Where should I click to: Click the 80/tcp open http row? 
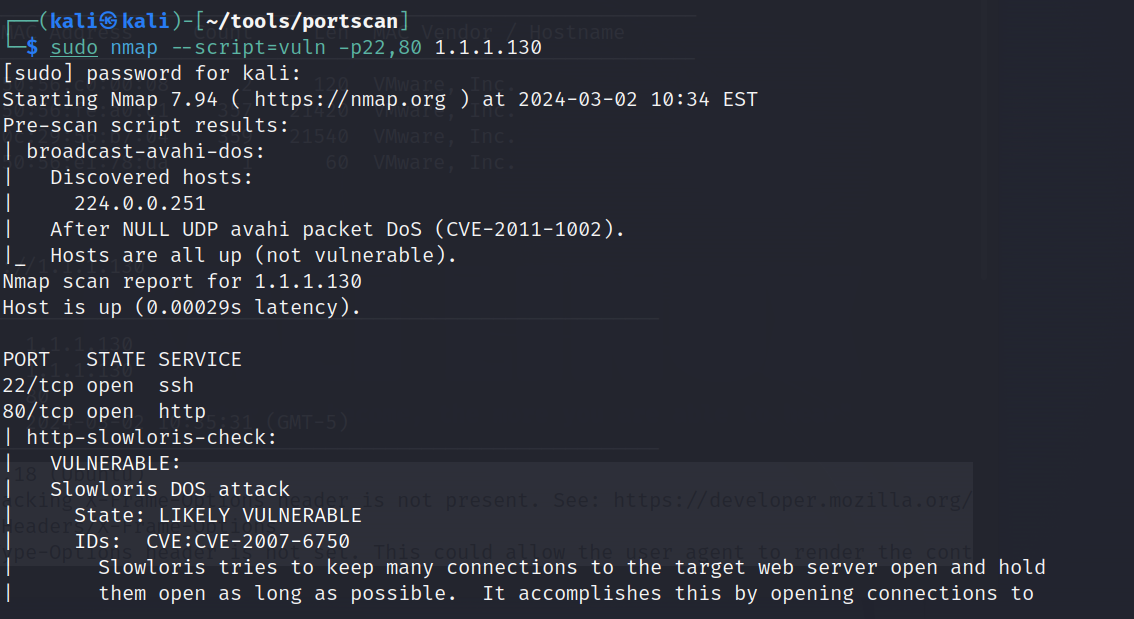[x=104, y=412]
